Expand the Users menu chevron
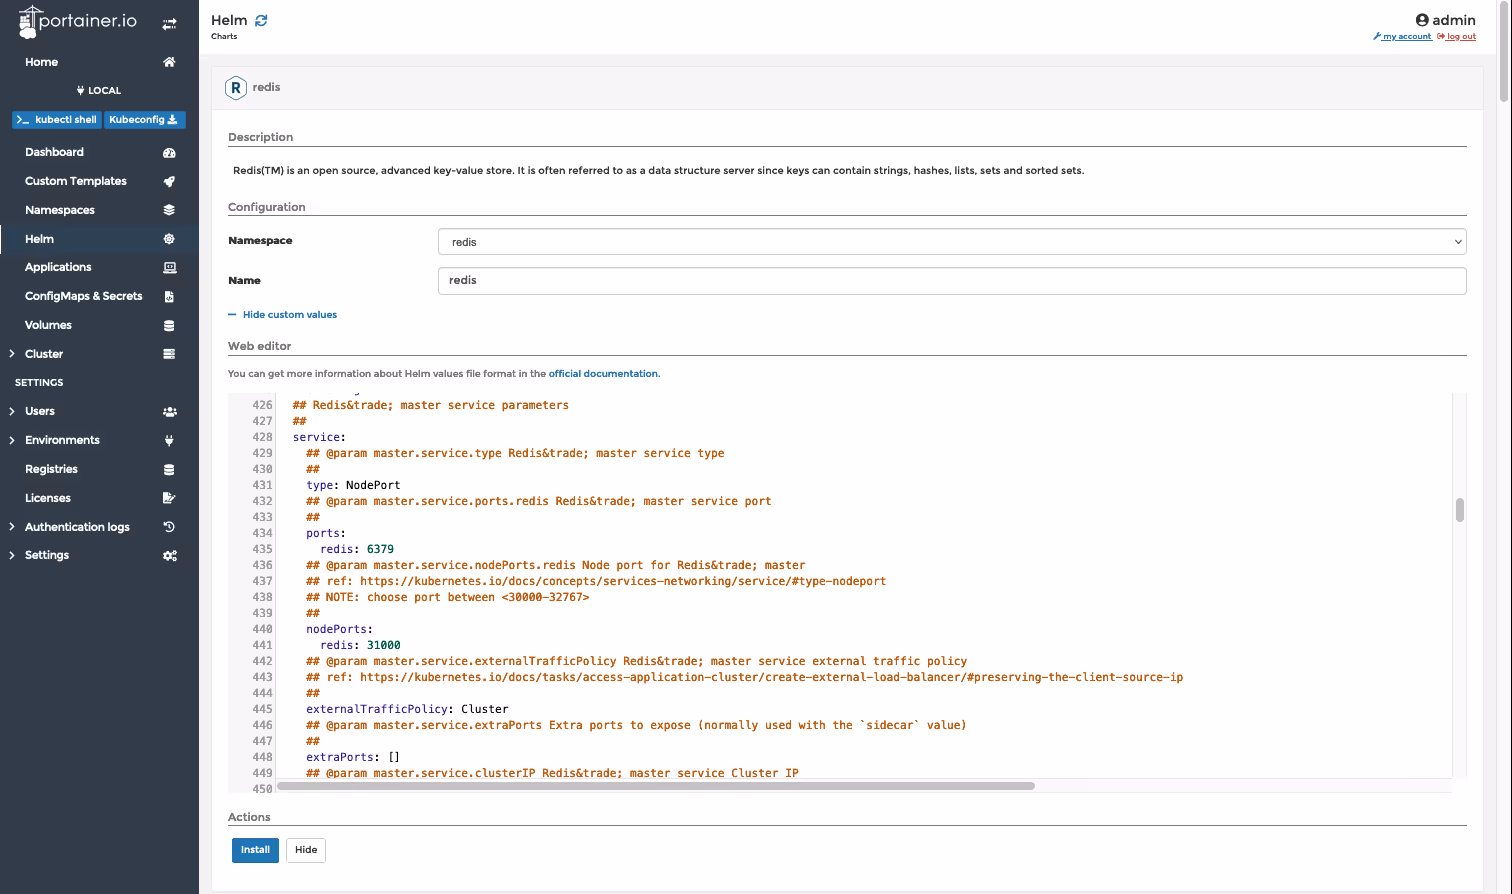The height and width of the screenshot is (894, 1512). click(12, 411)
